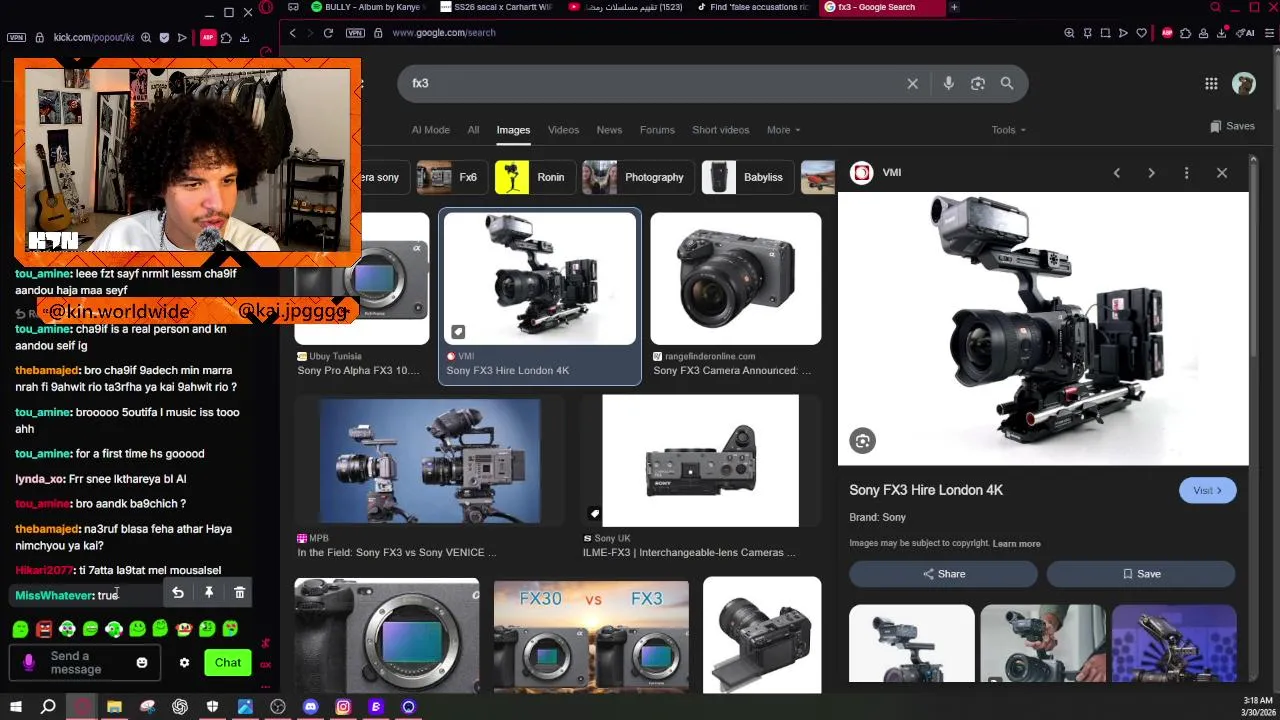The image size is (1280, 720).
Task: Add page to bookmarks heart icon
Action: (x=1141, y=33)
